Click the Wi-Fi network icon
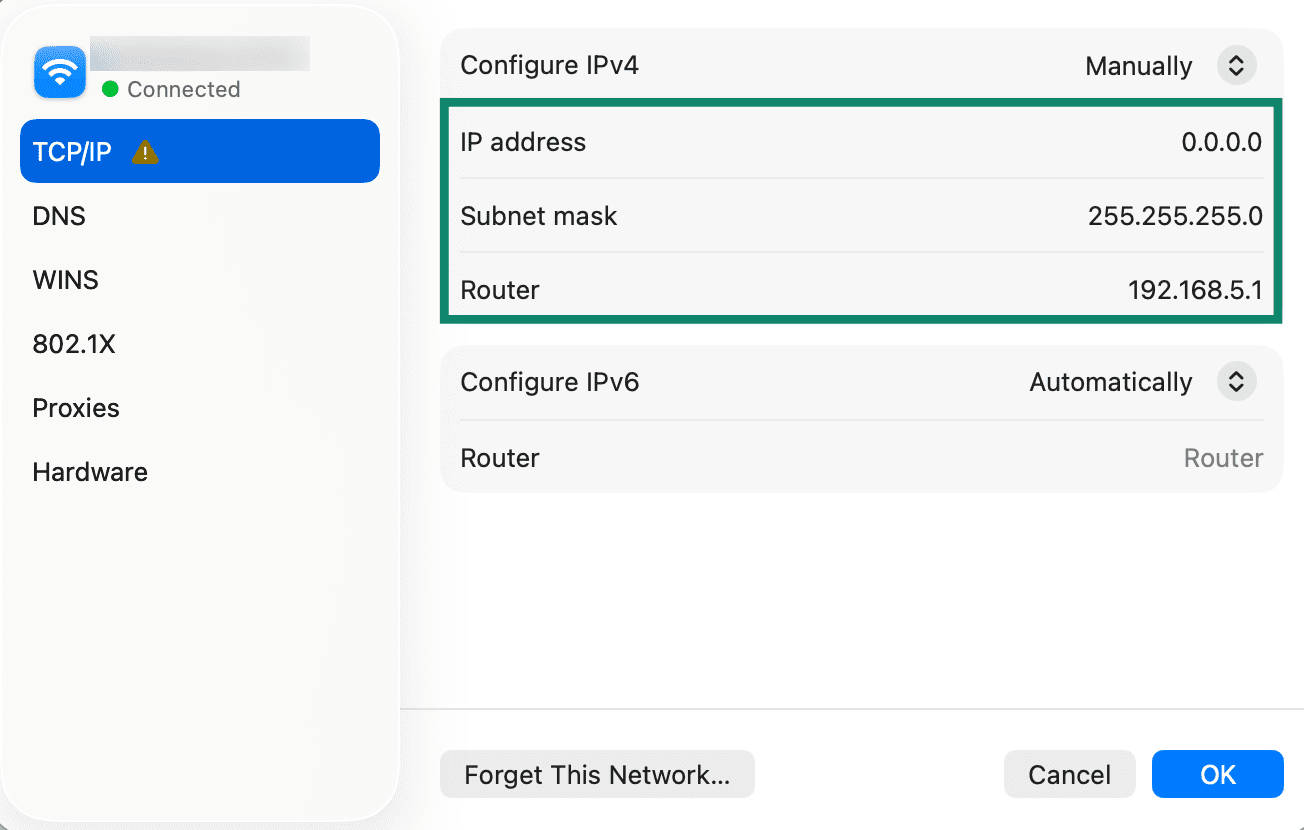Image resolution: width=1304 pixels, height=830 pixels. [59, 71]
